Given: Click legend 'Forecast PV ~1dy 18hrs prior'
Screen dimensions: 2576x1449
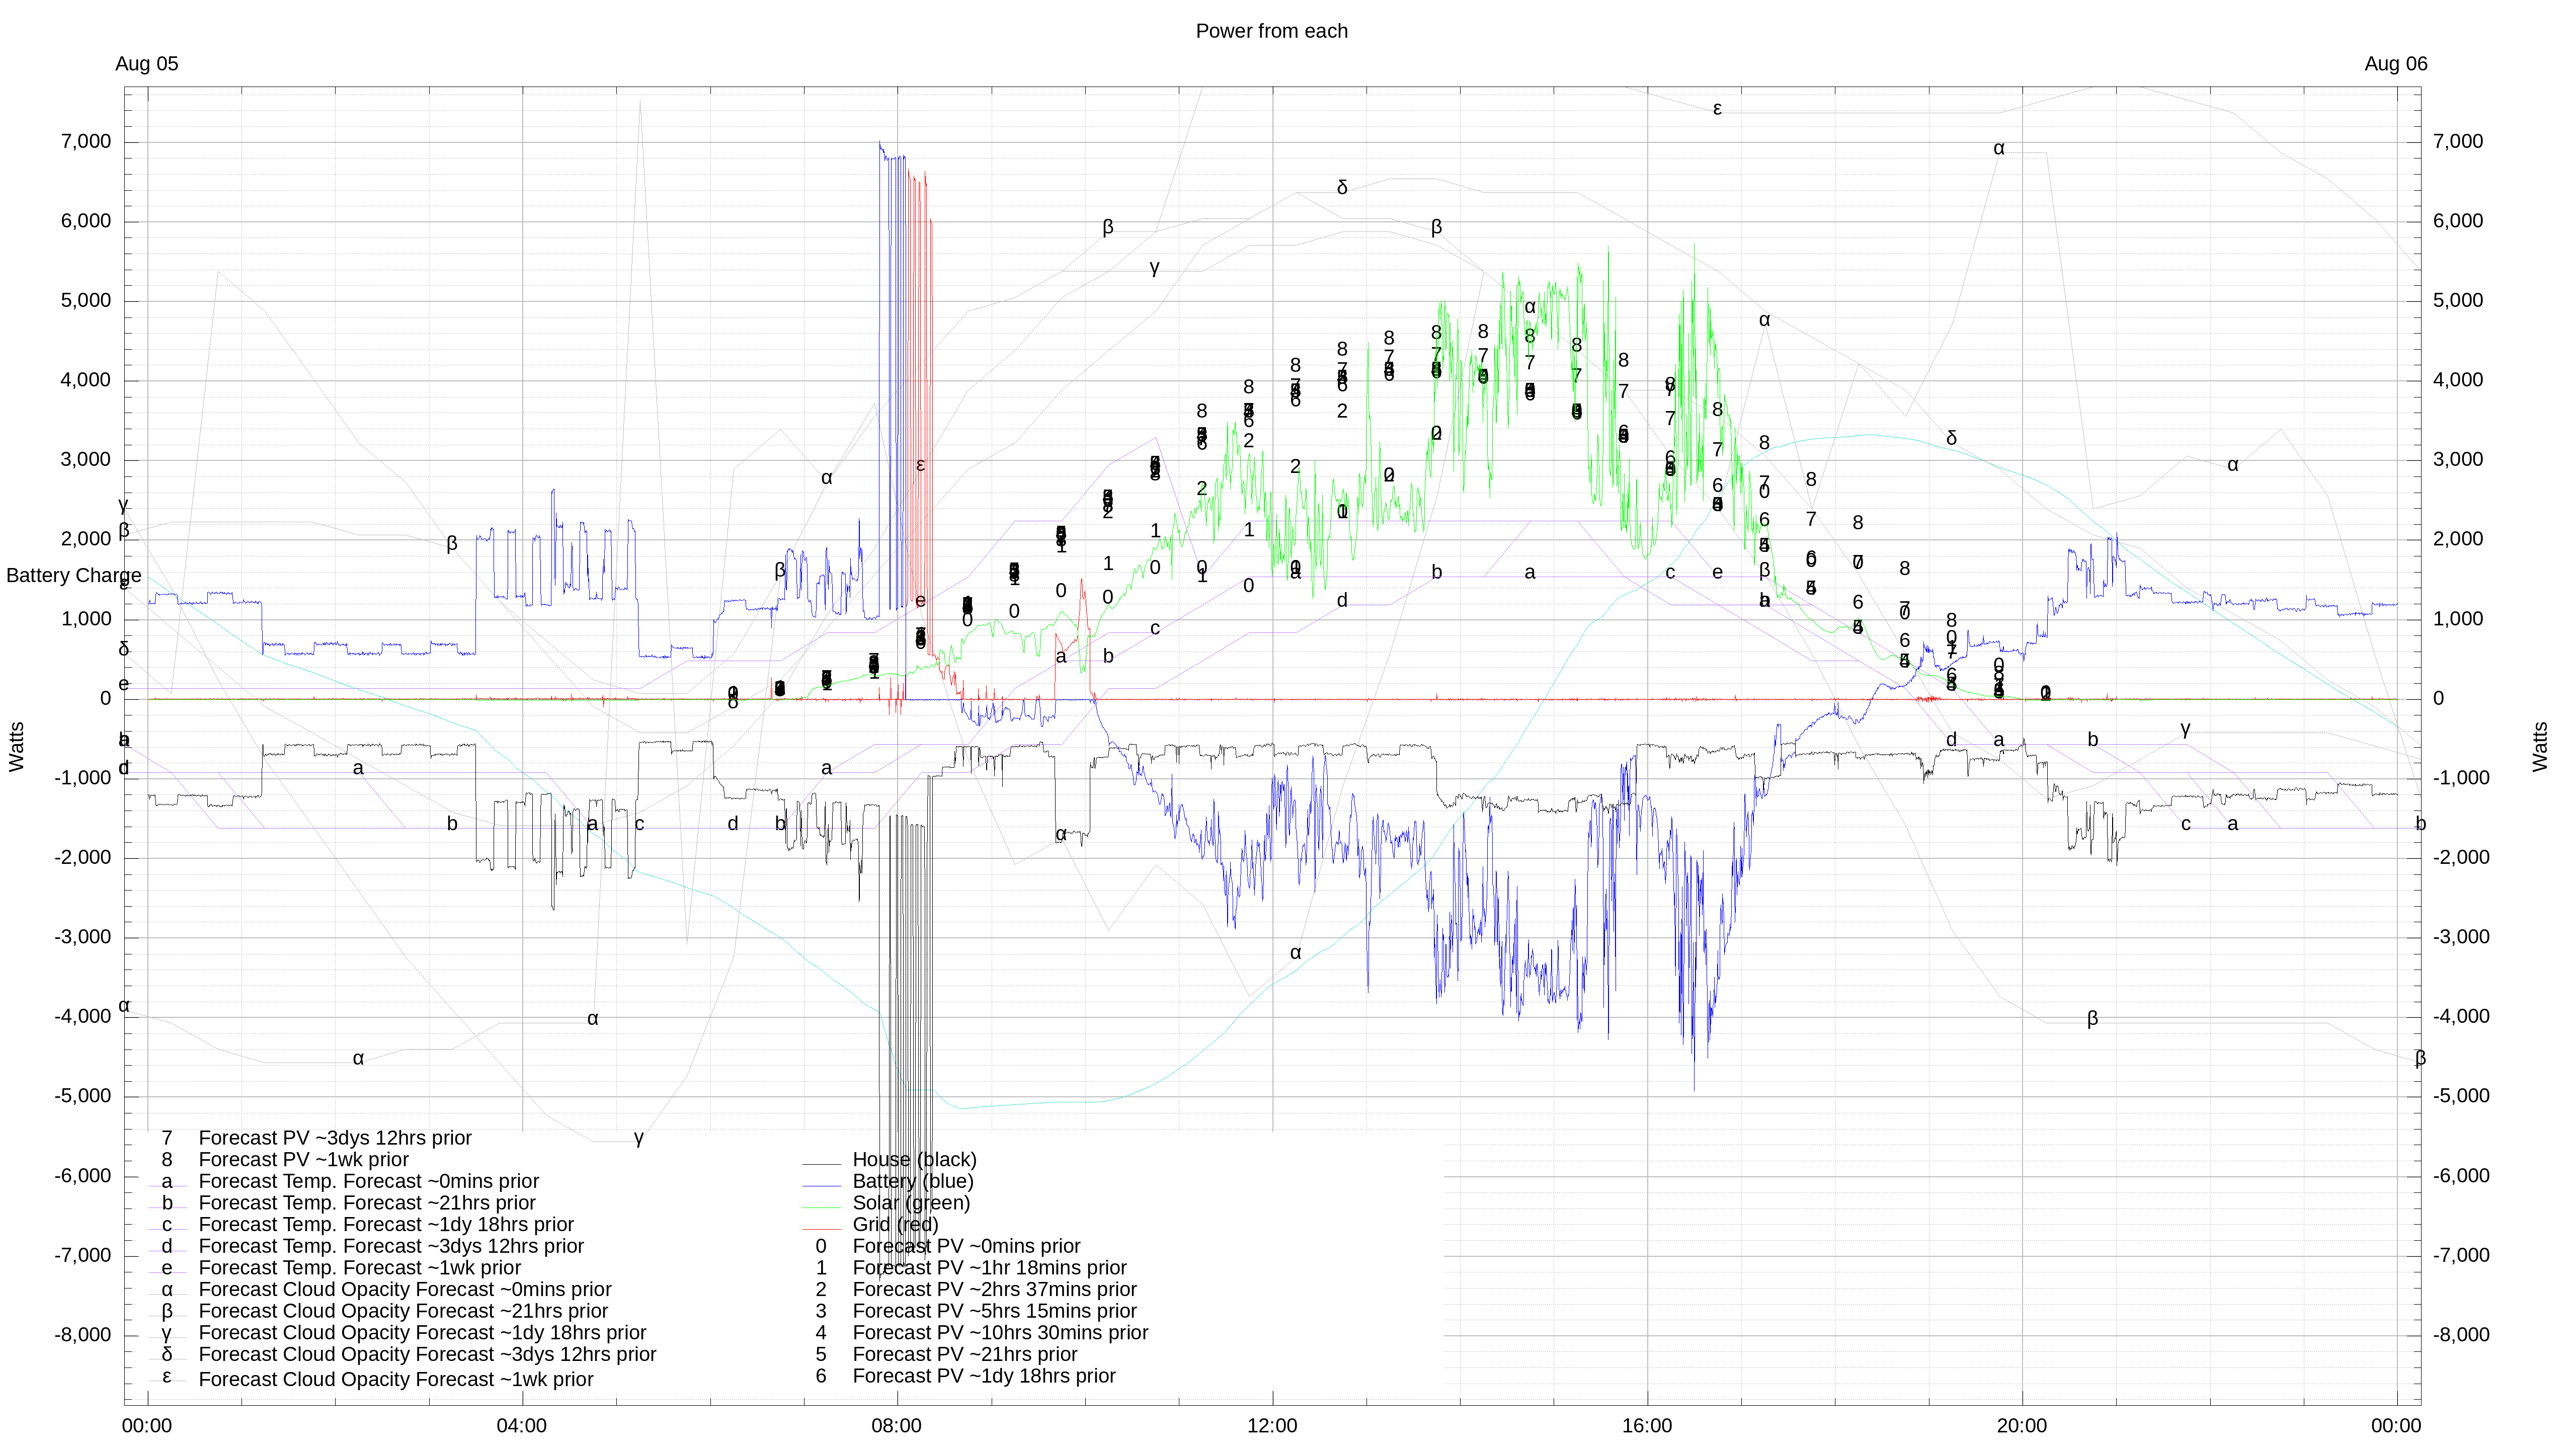Looking at the screenshot, I should click(984, 1376).
